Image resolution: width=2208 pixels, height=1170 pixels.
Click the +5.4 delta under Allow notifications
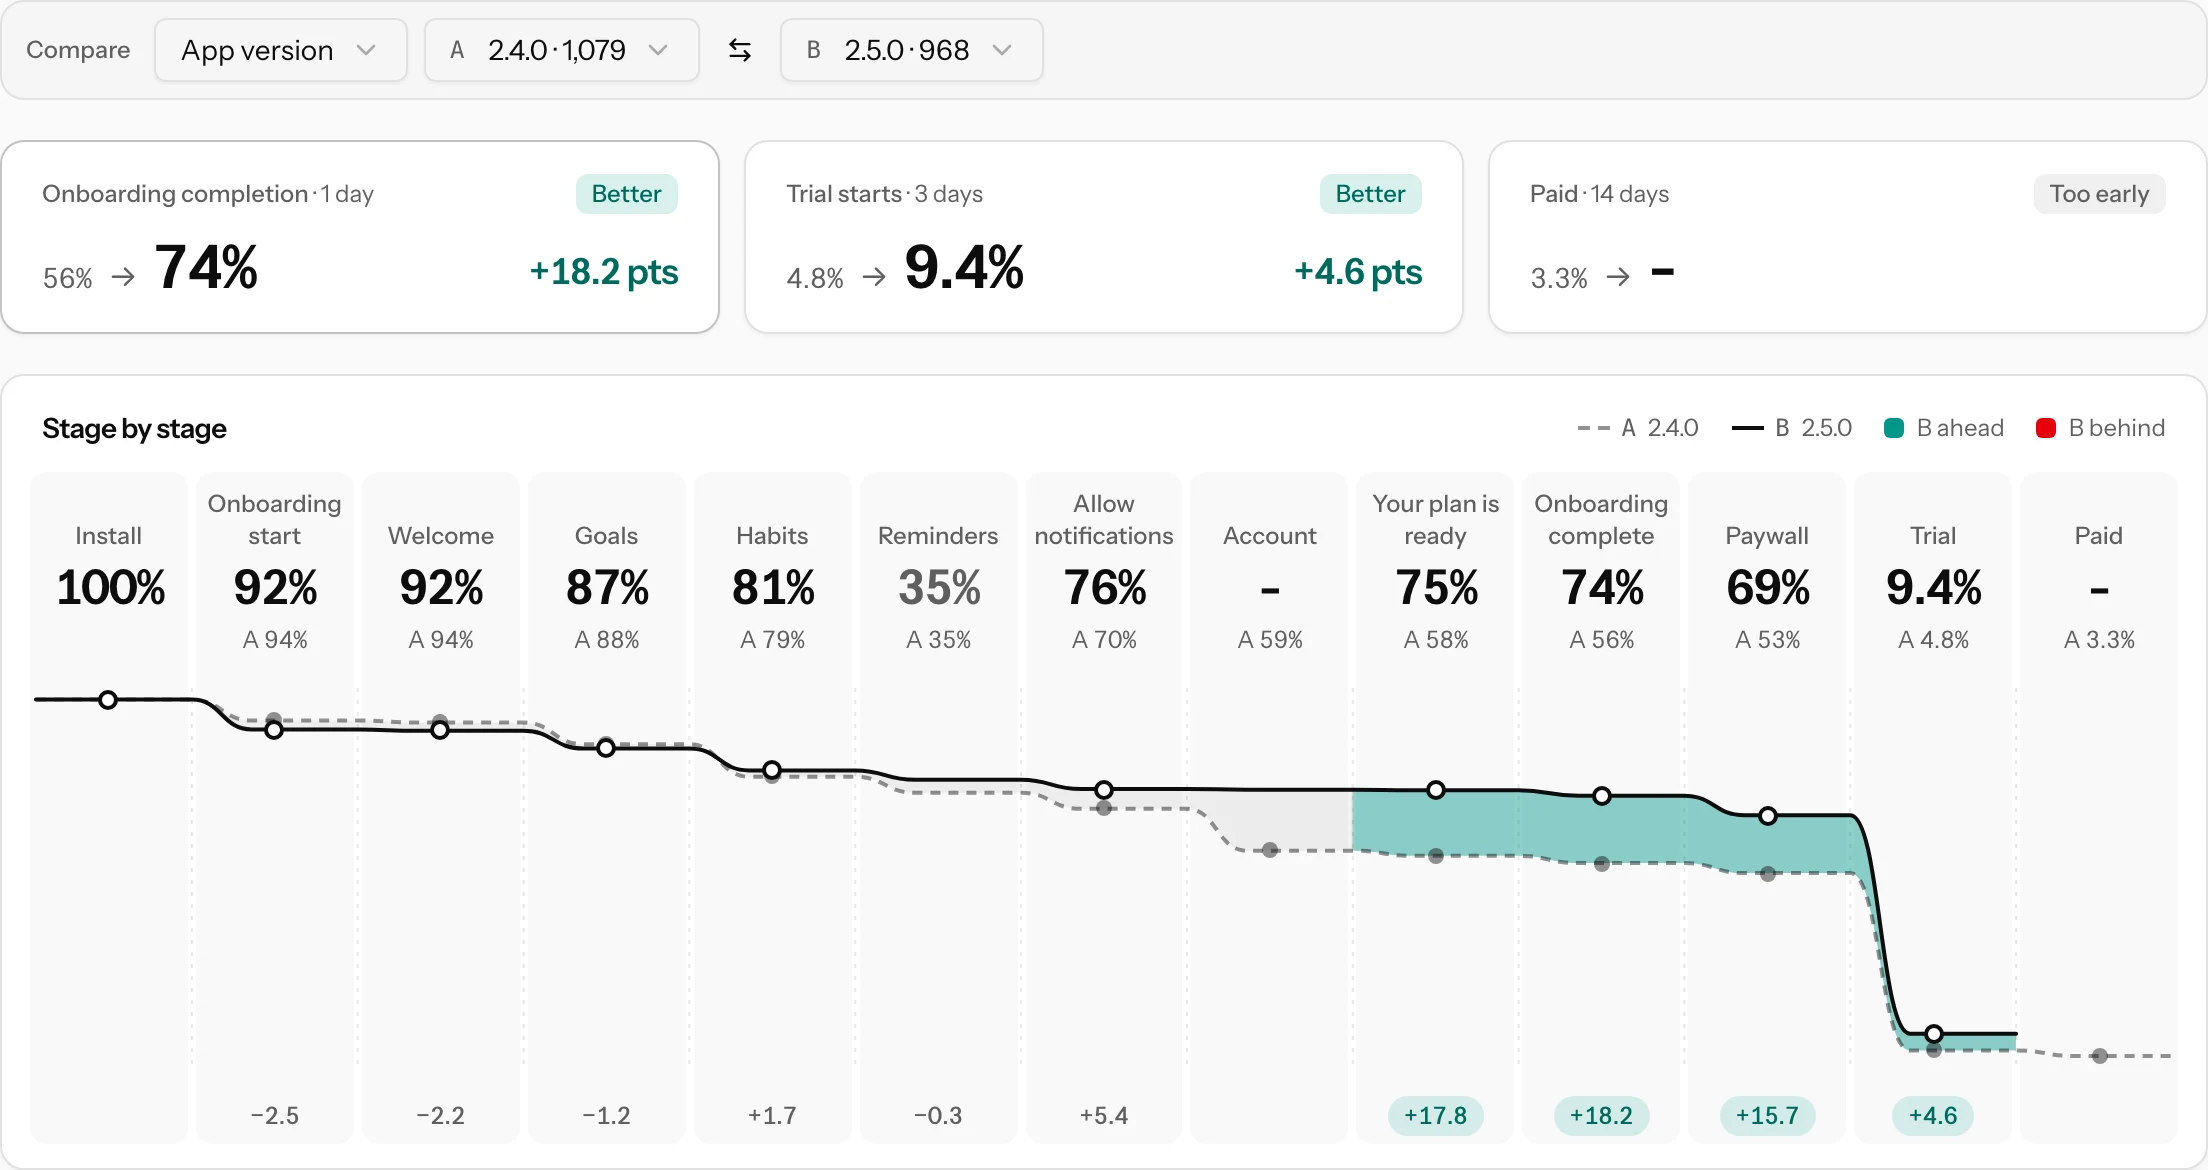pyautogui.click(x=1104, y=1115)
